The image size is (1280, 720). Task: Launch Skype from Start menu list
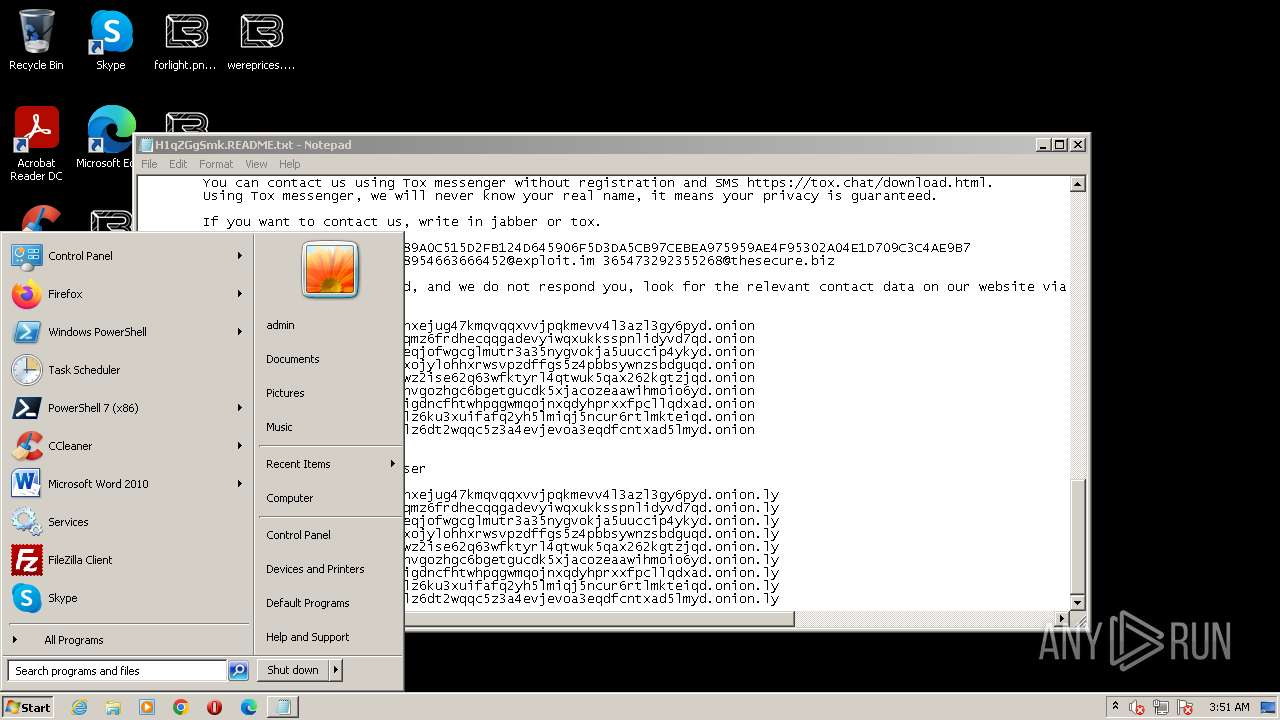(128, 598)
